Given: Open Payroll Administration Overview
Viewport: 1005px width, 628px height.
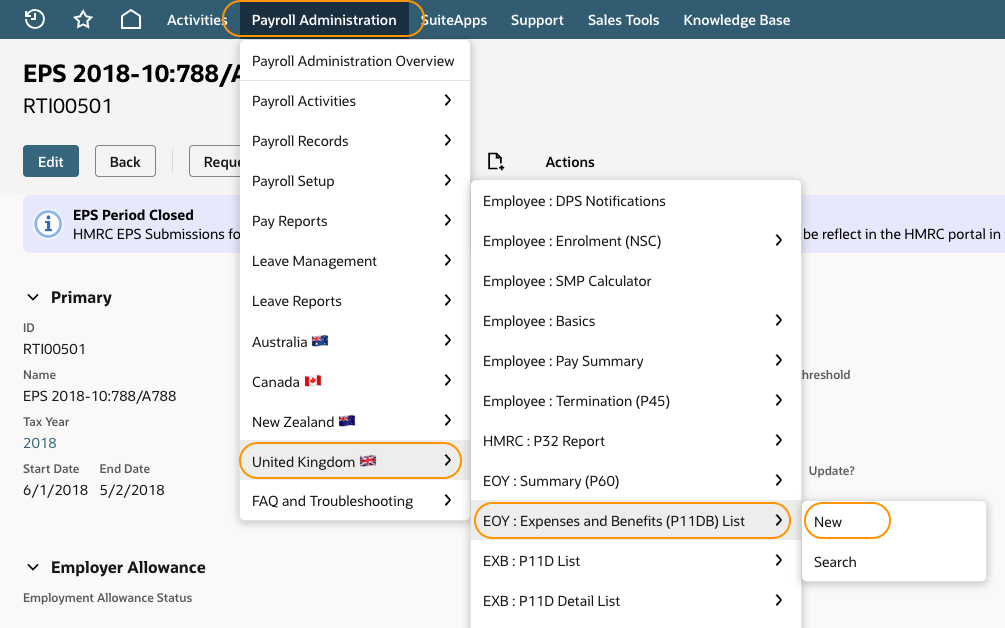Looking at the screenshot, I should pyautogui.click(x=353, y=61).
